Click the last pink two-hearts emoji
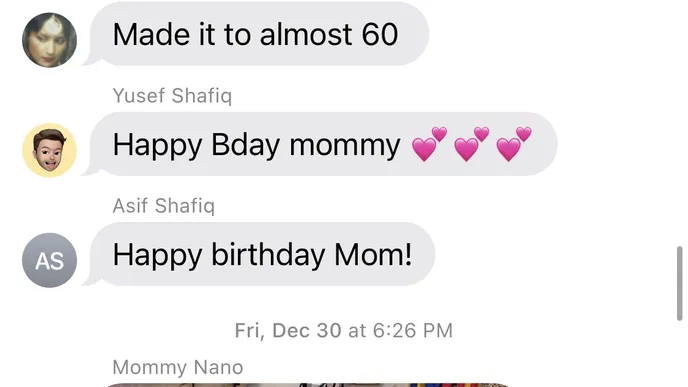This screenshot has width=688, height=387. [x=514, y=144]
